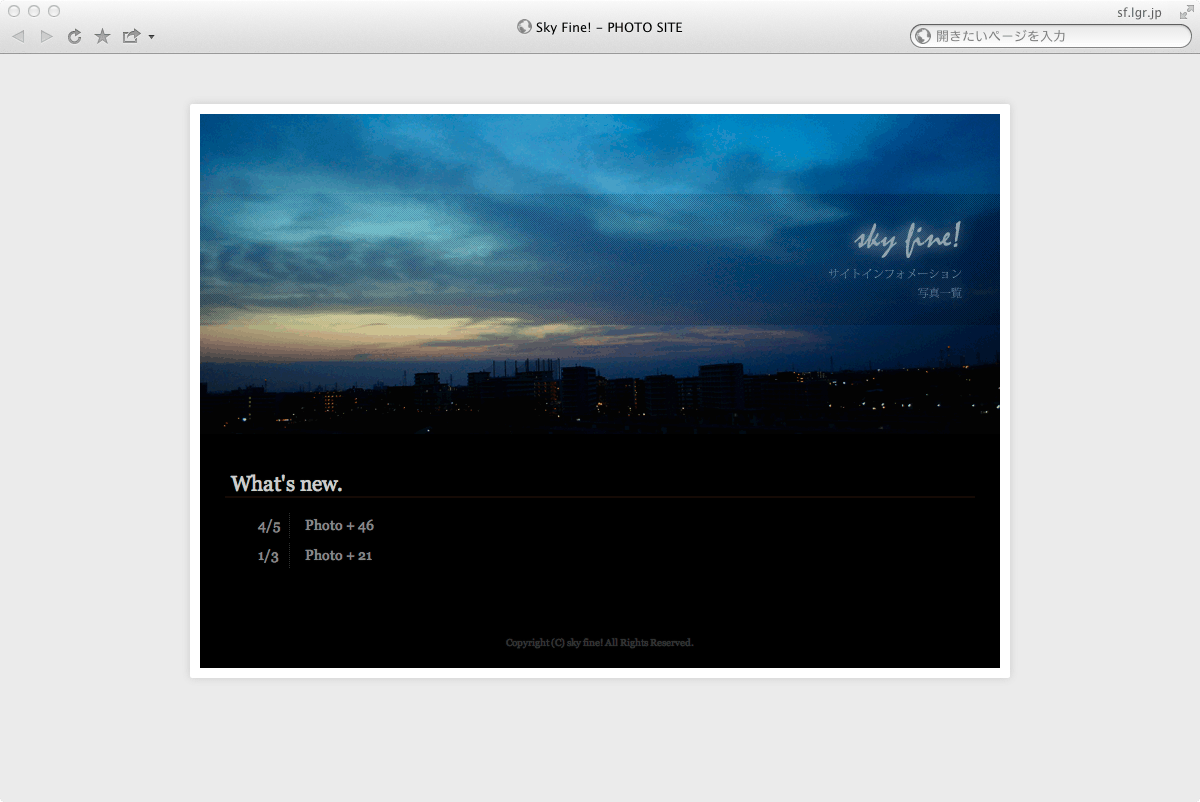Click the browser forward arrow

tap(46, 37)
